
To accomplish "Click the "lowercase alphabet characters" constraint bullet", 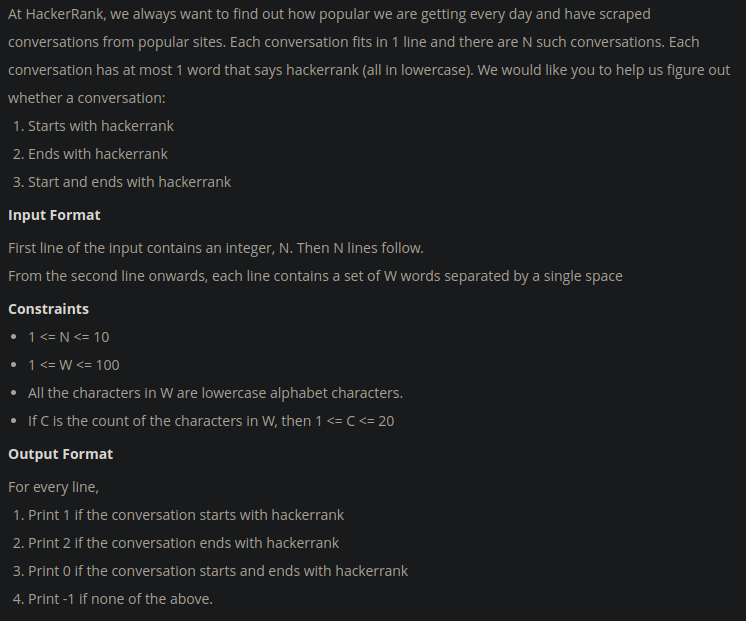I will pos(215,393).
